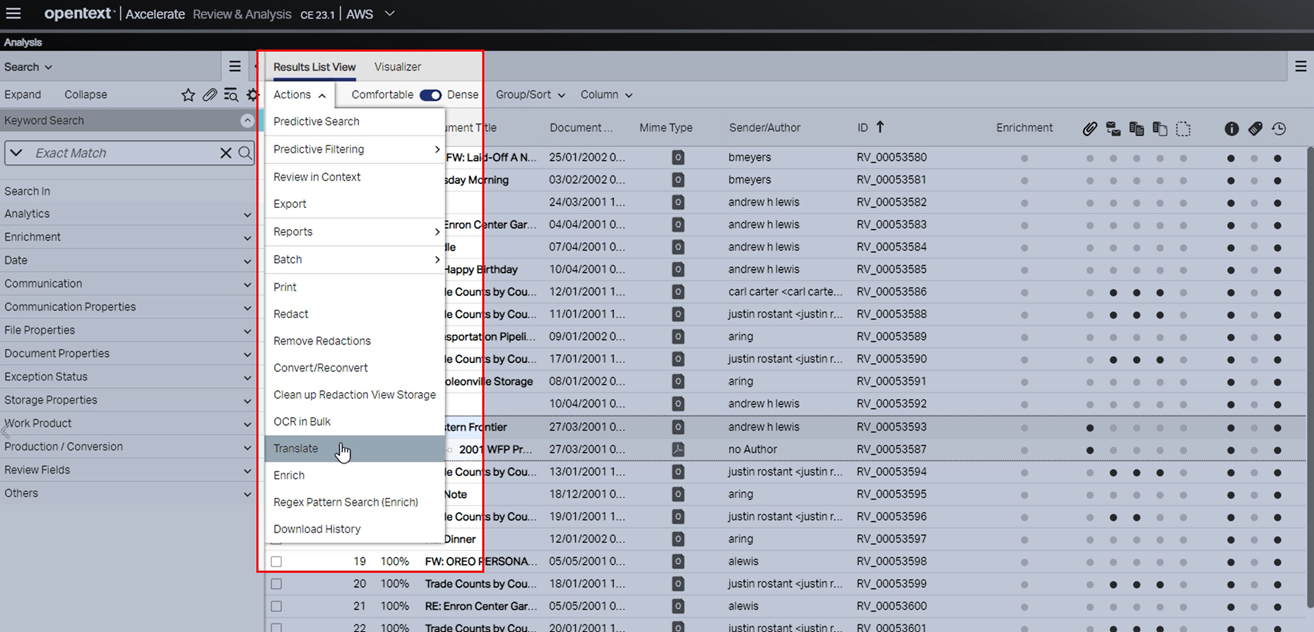
Task: Choose Export from the Actions menu
Action: [355, 204]
